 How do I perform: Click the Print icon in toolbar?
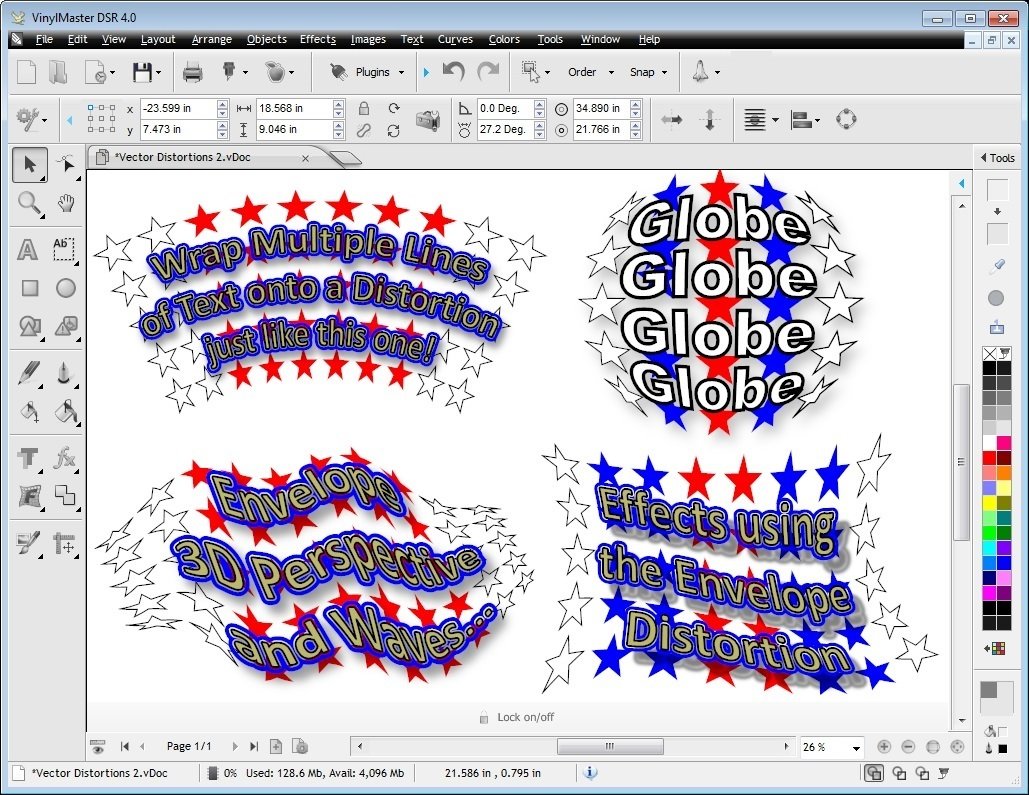point(192,72)
